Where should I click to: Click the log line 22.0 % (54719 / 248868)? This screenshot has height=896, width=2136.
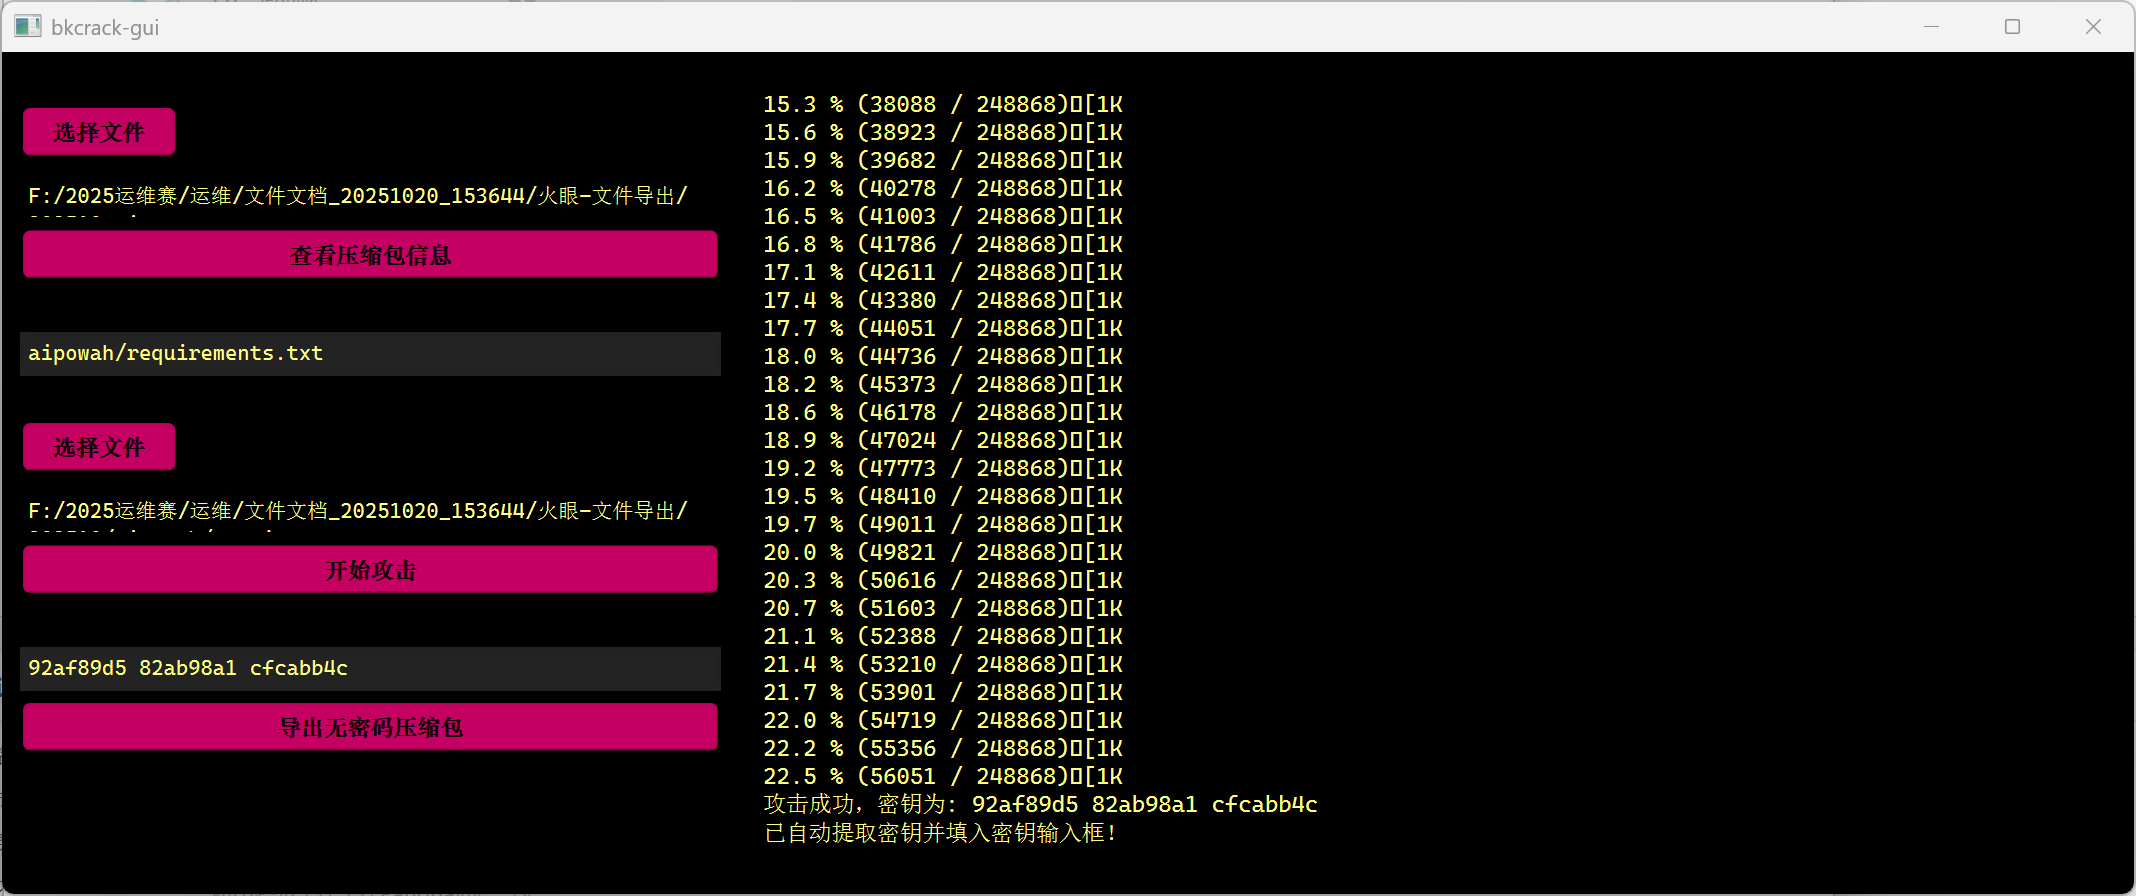(943, 721)
